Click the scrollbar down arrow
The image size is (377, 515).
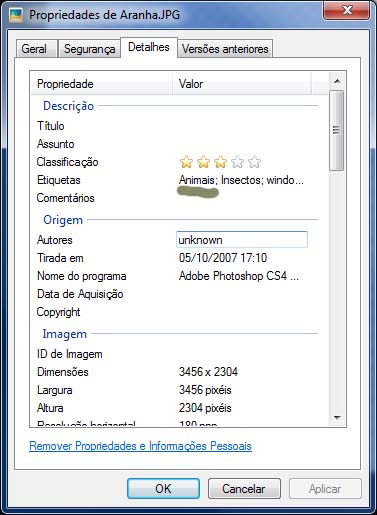coord(337,418)
